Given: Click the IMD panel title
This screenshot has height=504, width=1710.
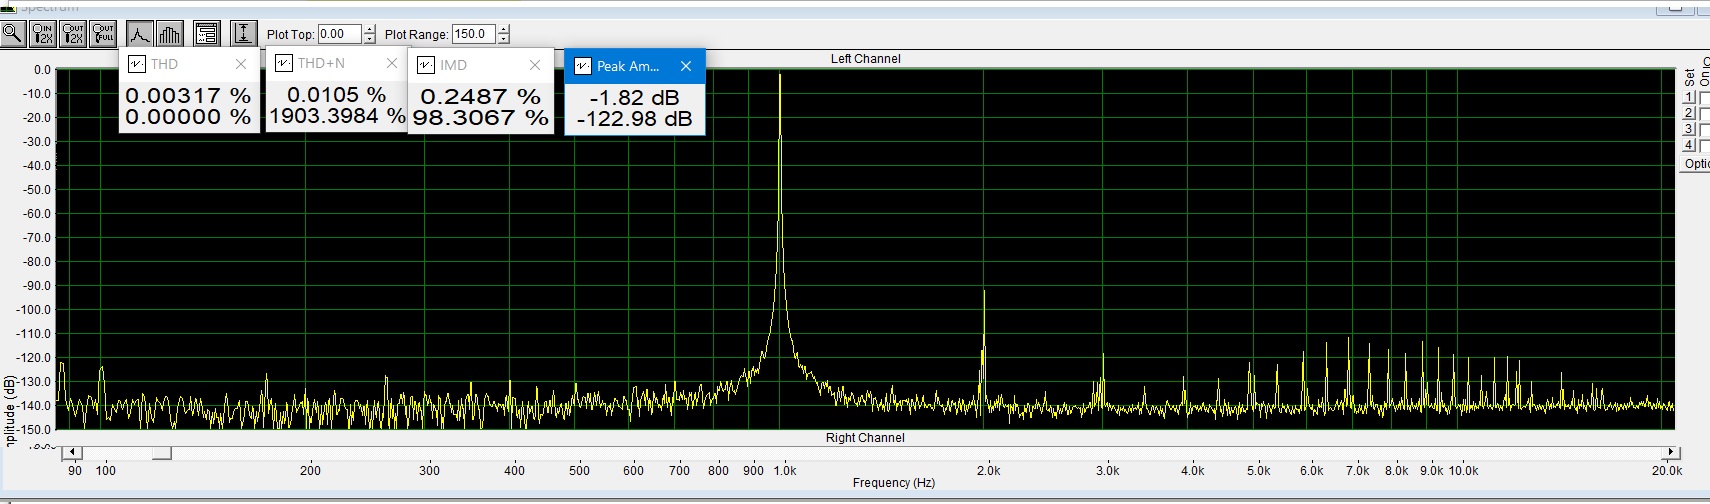Looking at the screenshot, I should [453, 65].
